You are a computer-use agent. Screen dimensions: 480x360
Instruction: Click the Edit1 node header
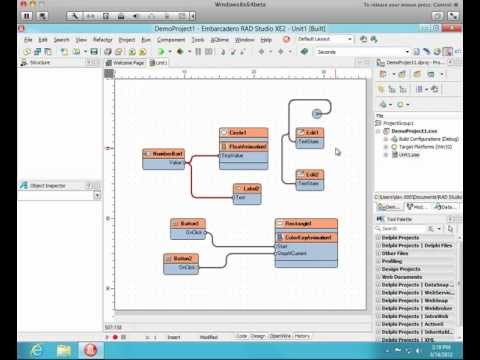pos(310,133)
